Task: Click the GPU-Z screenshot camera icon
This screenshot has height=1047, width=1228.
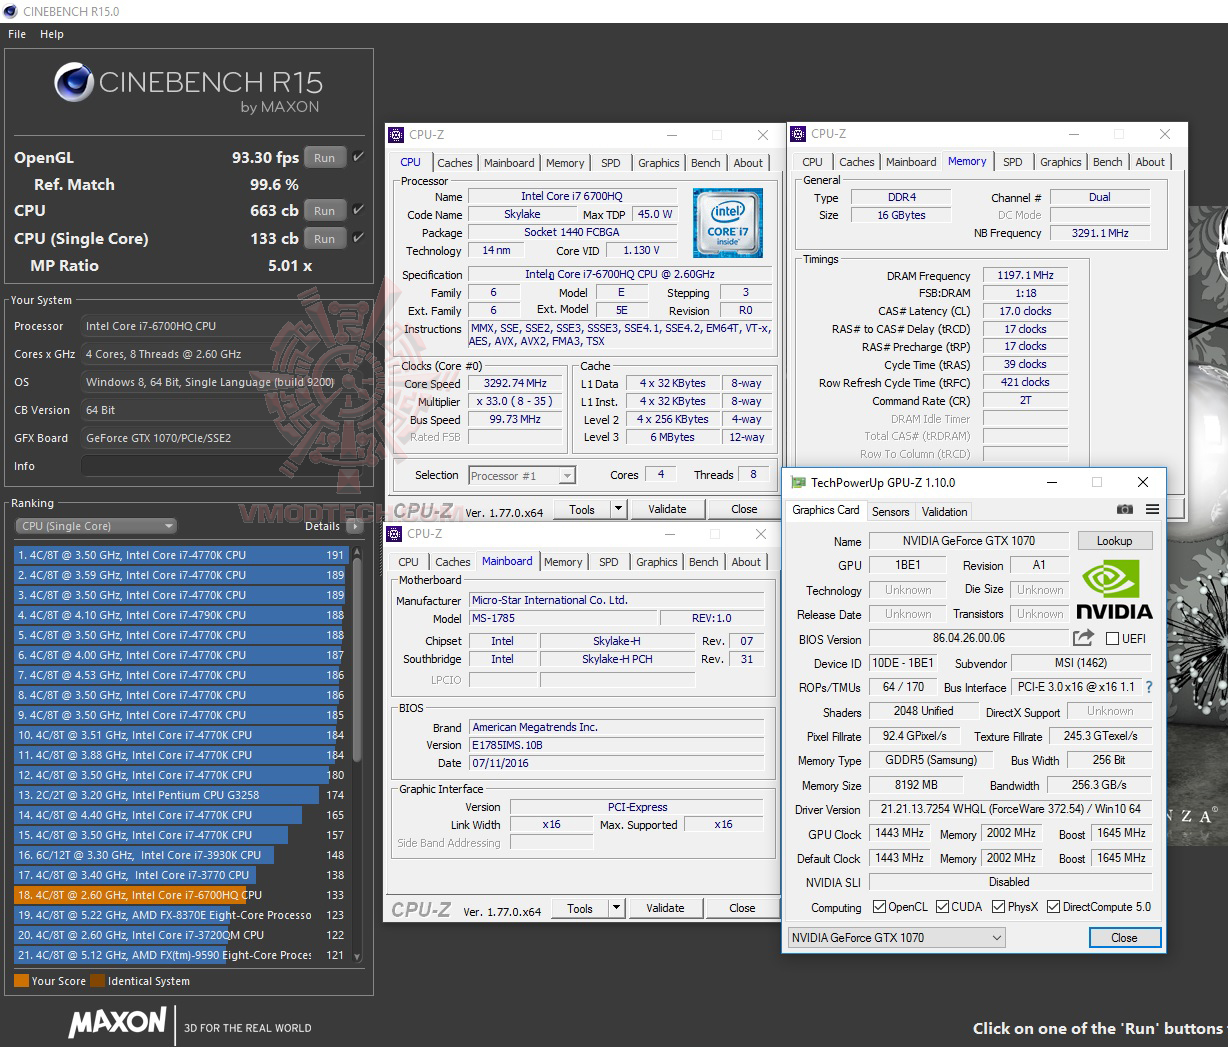Action: click(1125, 509)
